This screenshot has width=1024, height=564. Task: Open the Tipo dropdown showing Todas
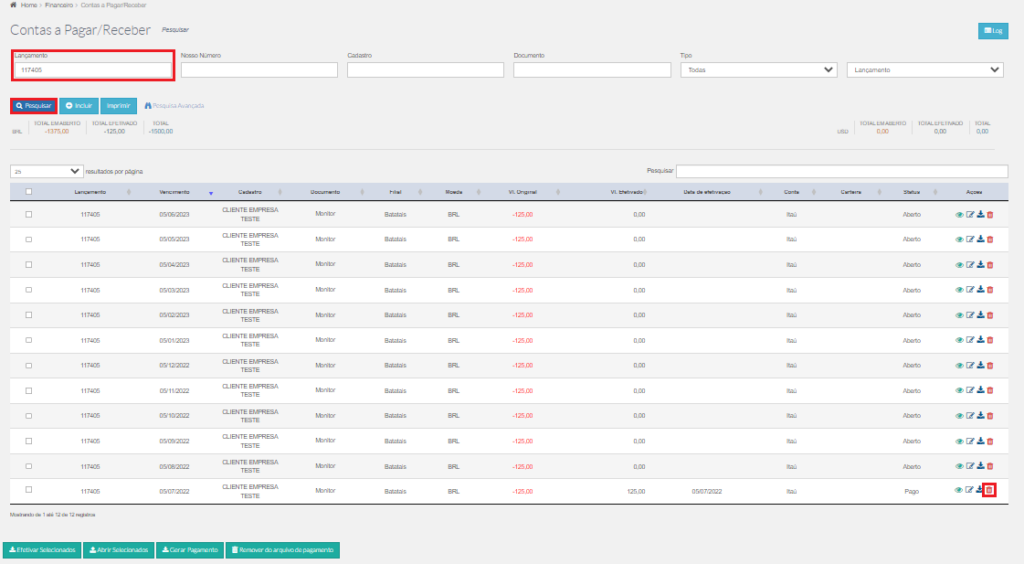(759, 70)
